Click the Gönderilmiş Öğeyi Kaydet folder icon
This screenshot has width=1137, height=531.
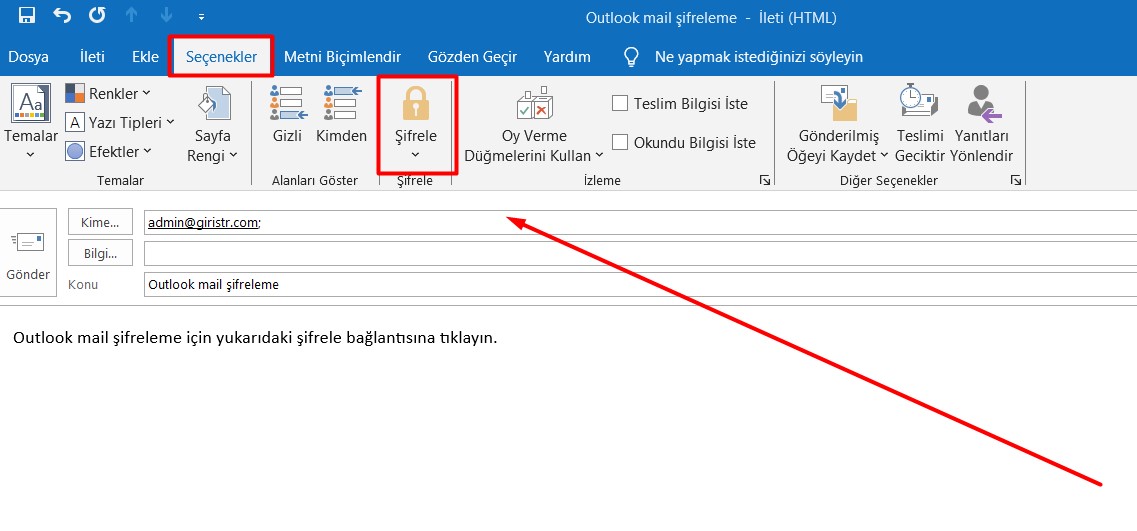[839, 102]
